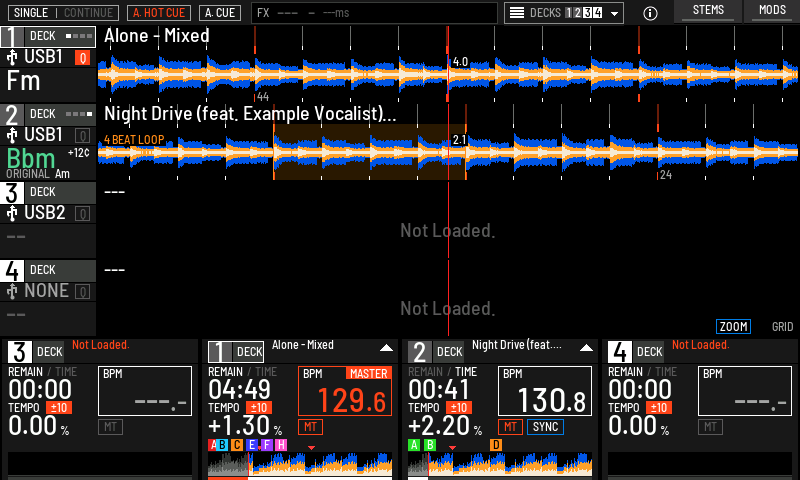Click the USB icon on deck 2 source
The width and height of the screenshot is (800, 480).
[12, 136]
